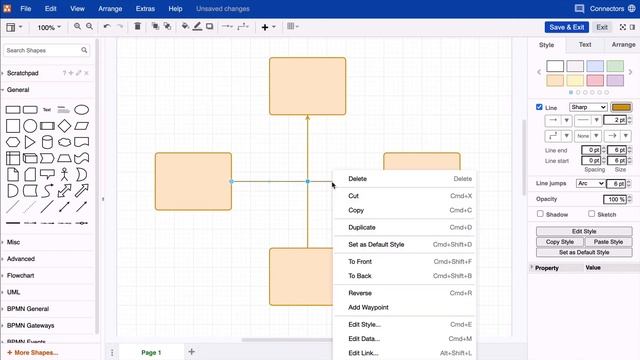This screenshot has width=640, height=360.
Task: Click the plus insert icon in toolbar
Action: [x=265, y=27]
